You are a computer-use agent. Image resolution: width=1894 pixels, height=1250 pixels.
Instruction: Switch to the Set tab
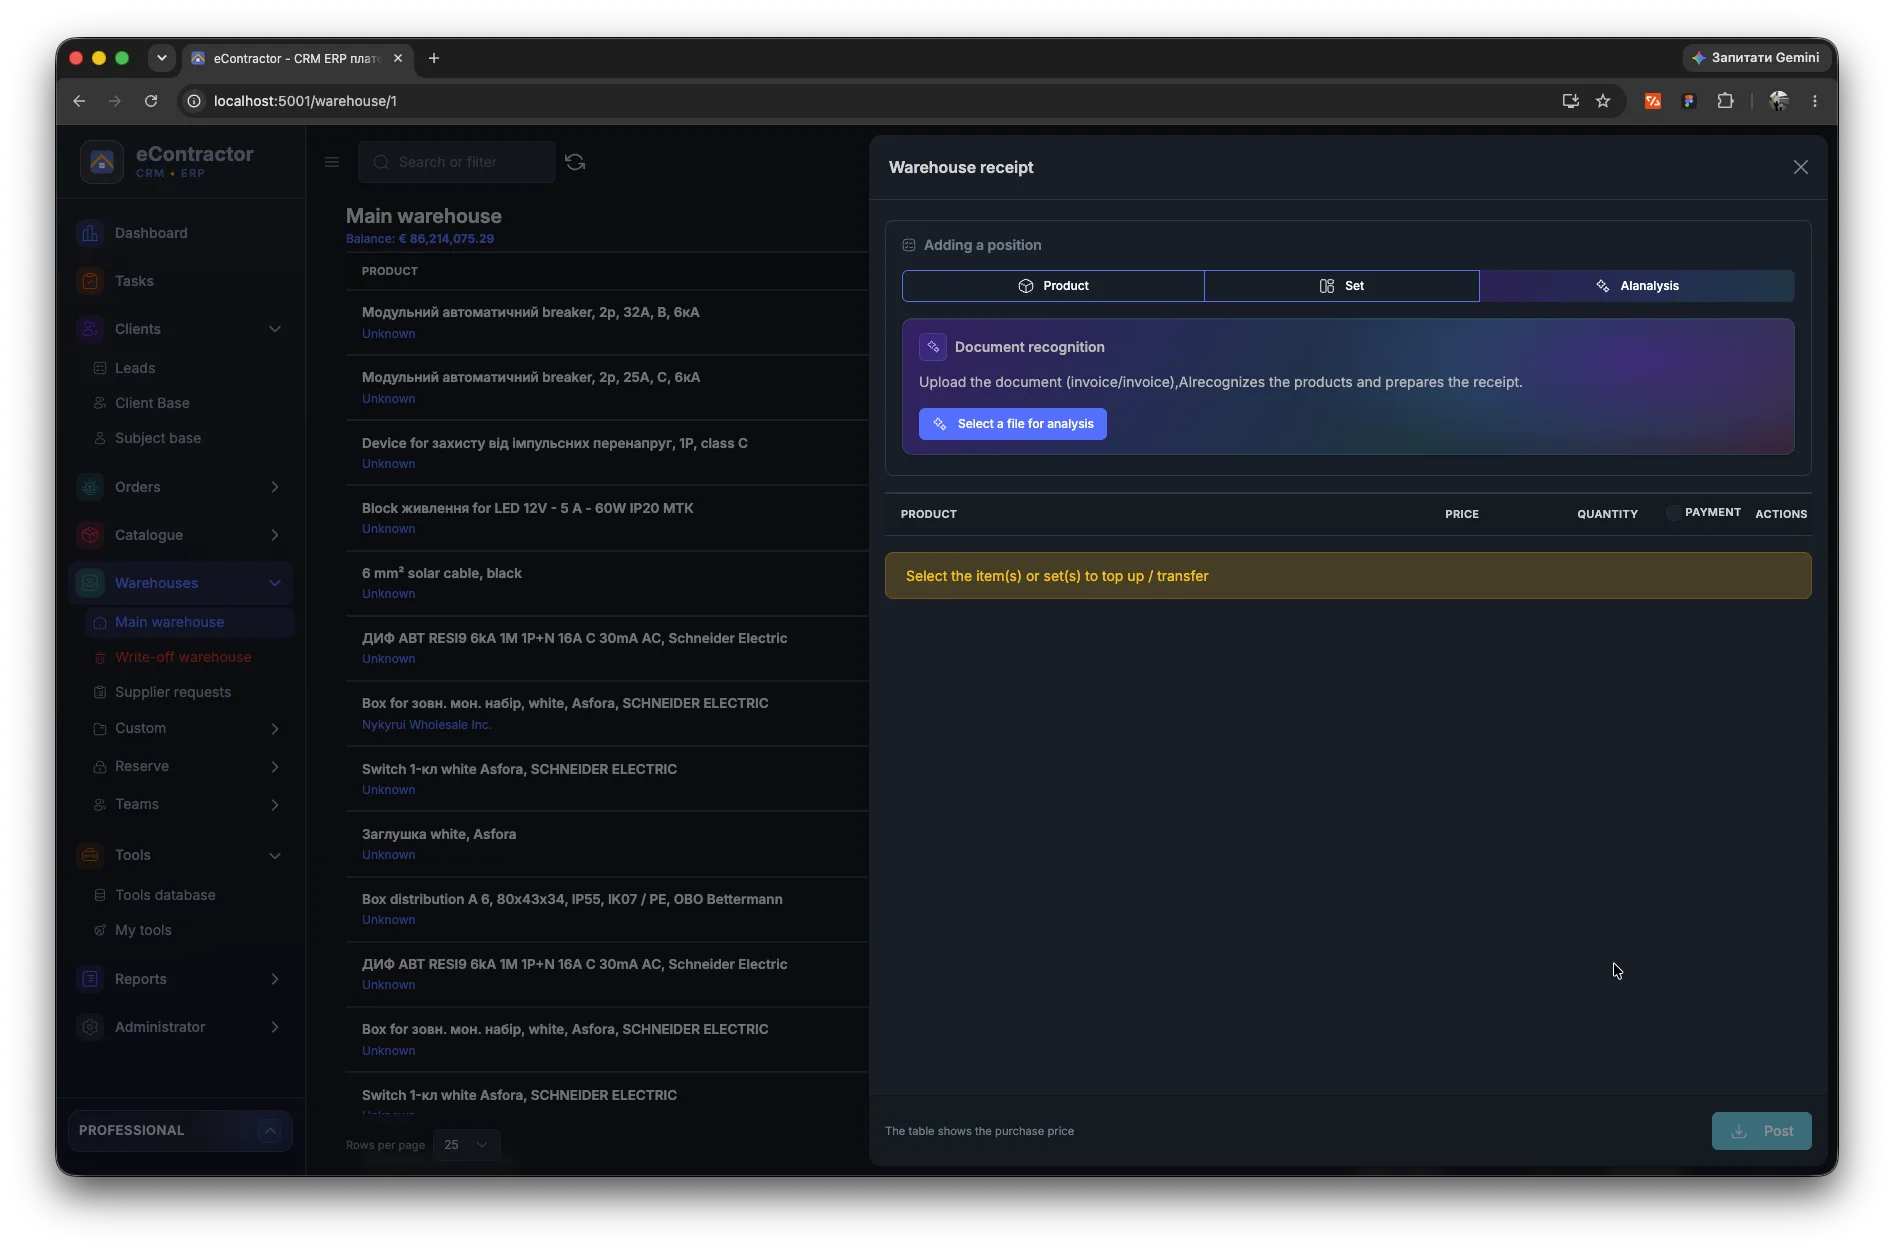1342,286
